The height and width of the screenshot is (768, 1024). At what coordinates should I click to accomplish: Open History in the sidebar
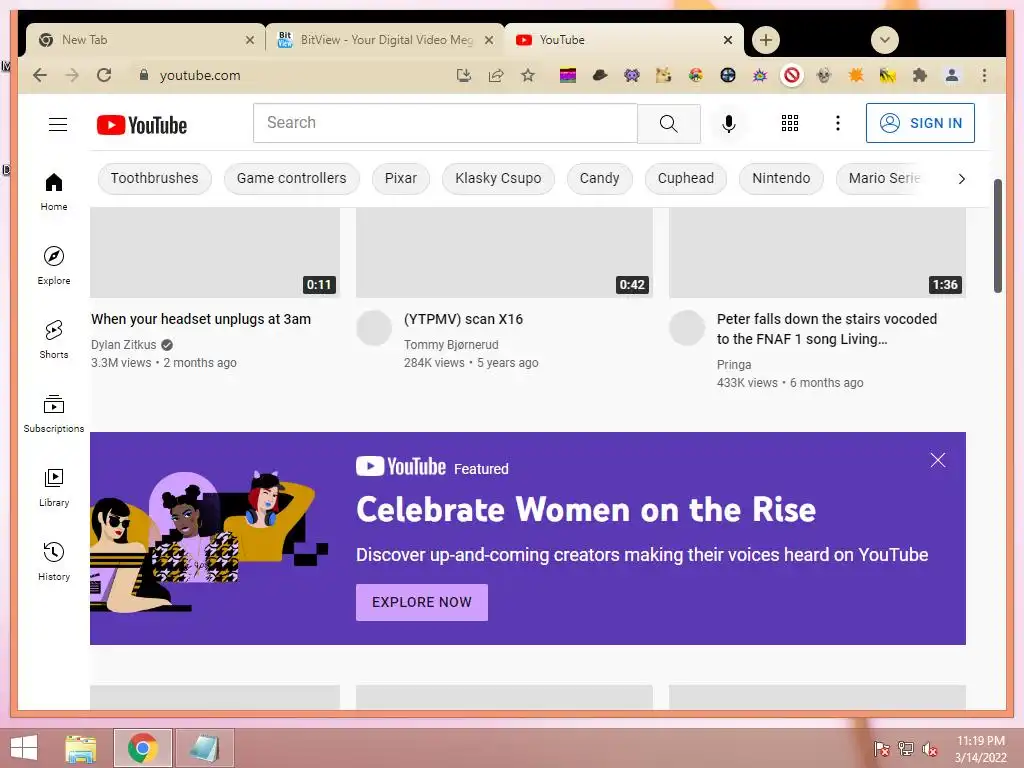(54, 562)
